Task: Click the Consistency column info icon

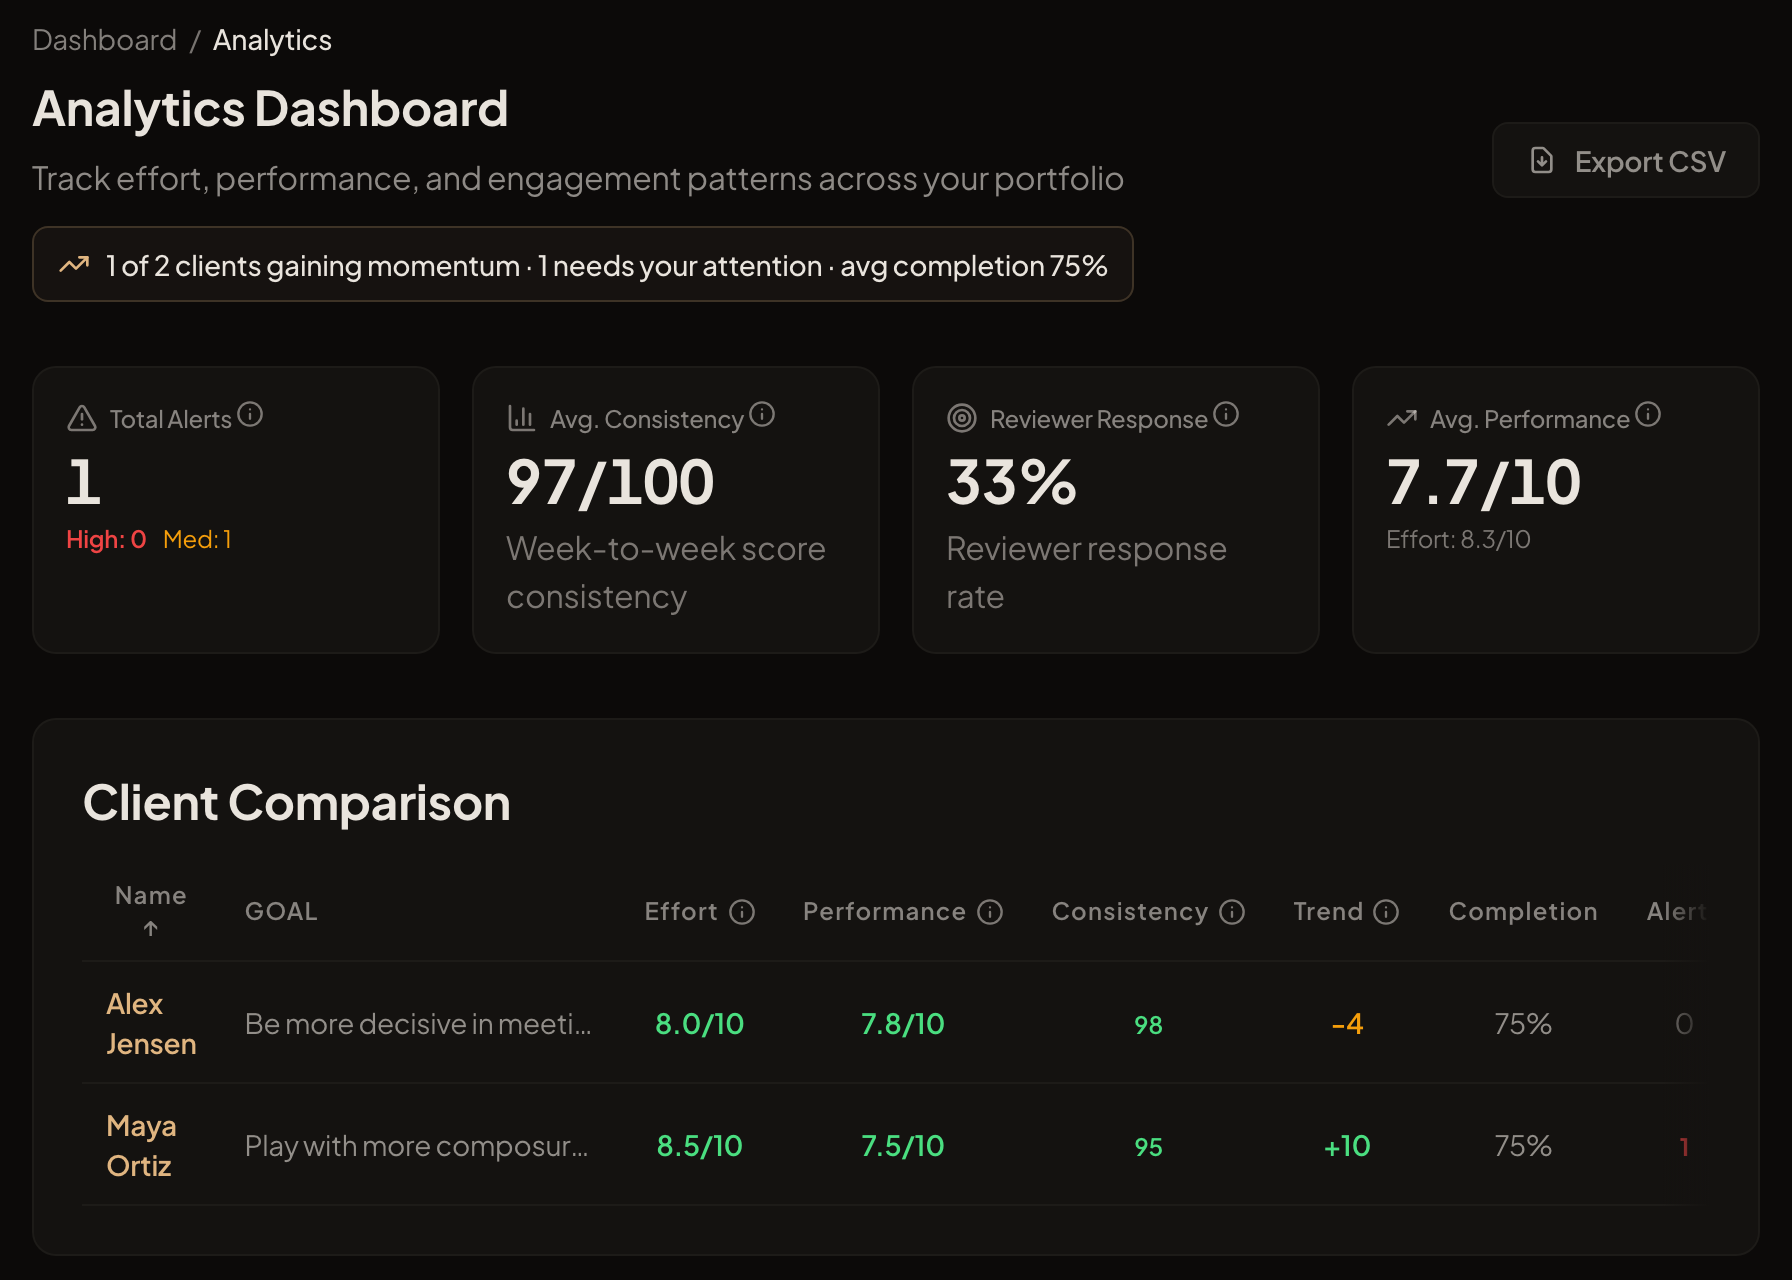Action: coord(1232,912)
